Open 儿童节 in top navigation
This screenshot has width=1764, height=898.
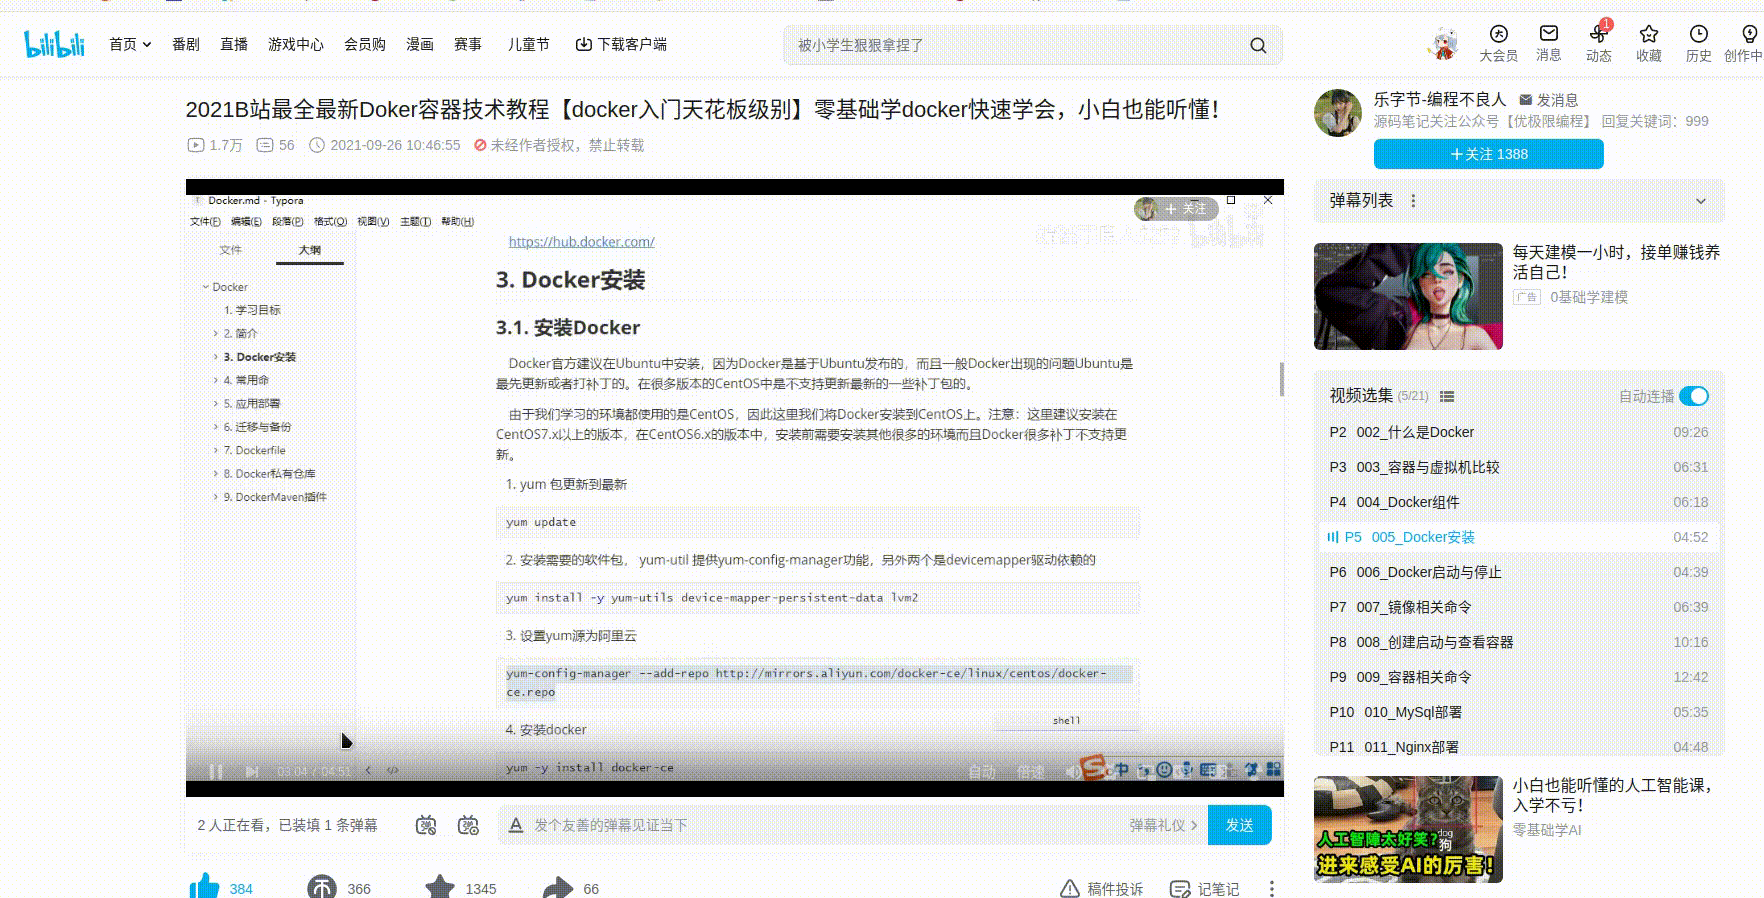tap(529, 44)
